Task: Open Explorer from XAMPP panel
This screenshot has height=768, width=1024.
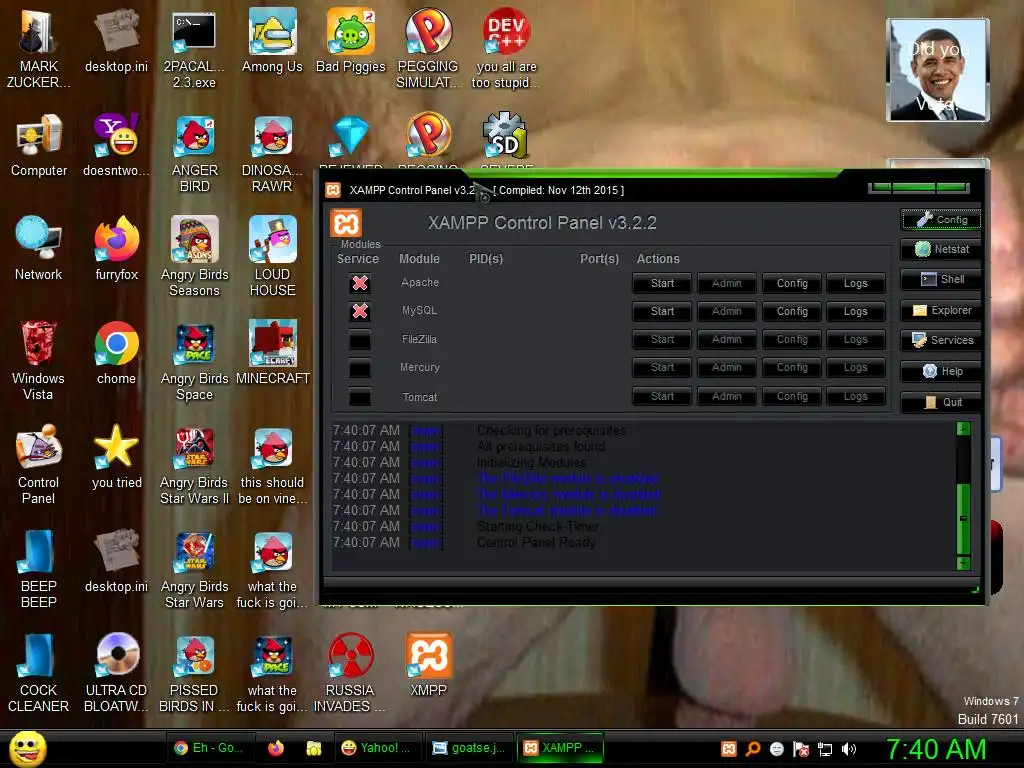Action: point(941,310)
